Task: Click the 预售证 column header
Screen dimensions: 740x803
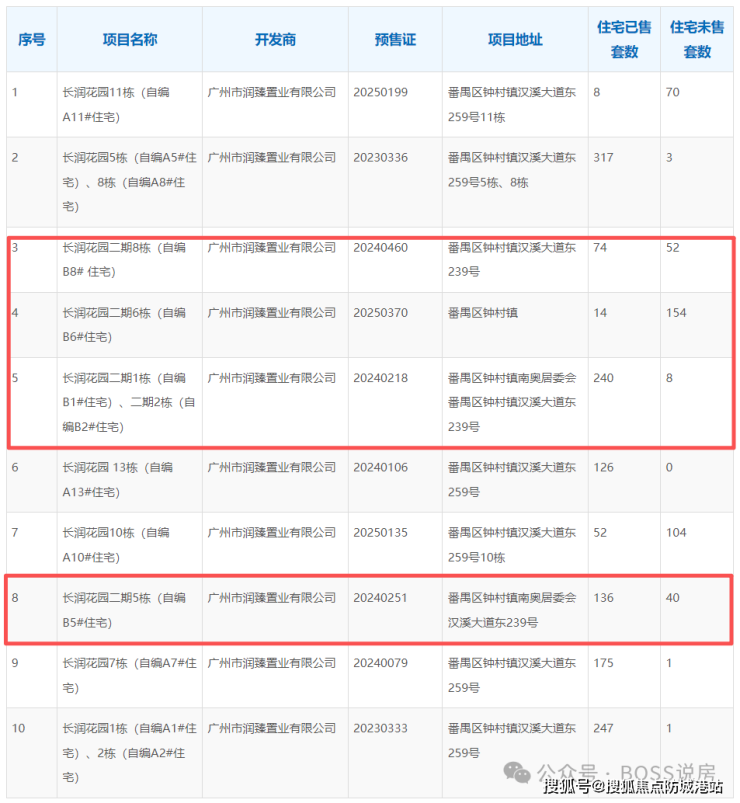Action: pyautogui.click(x=395, y=39)
